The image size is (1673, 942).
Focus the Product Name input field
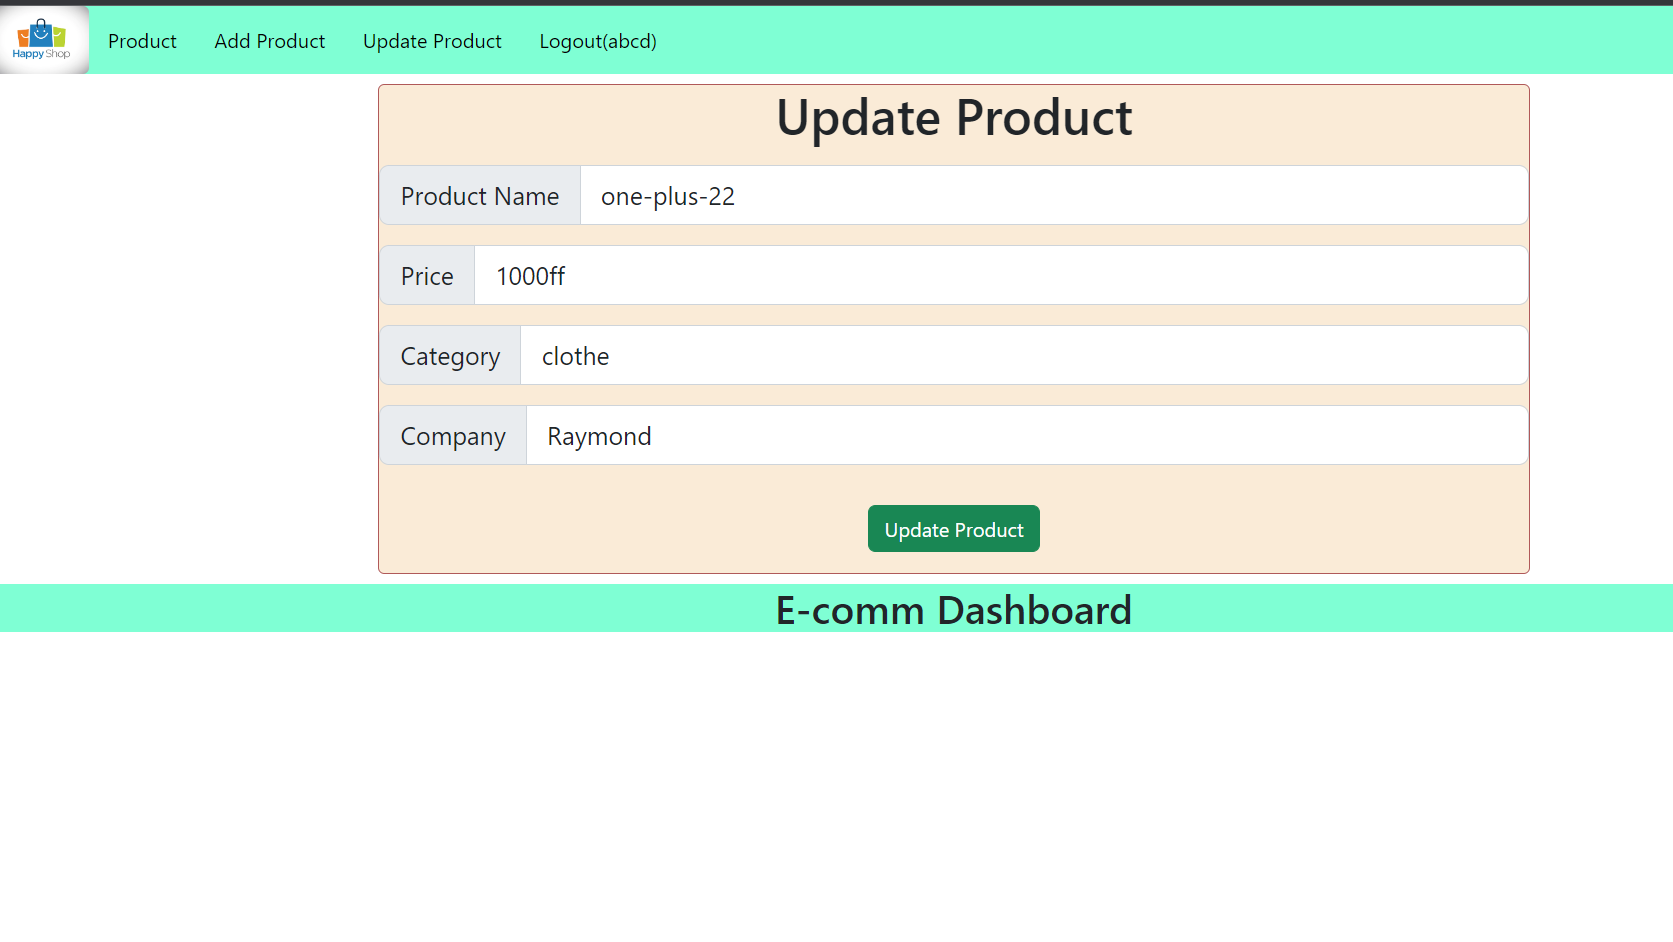(x=1054, y=195)
